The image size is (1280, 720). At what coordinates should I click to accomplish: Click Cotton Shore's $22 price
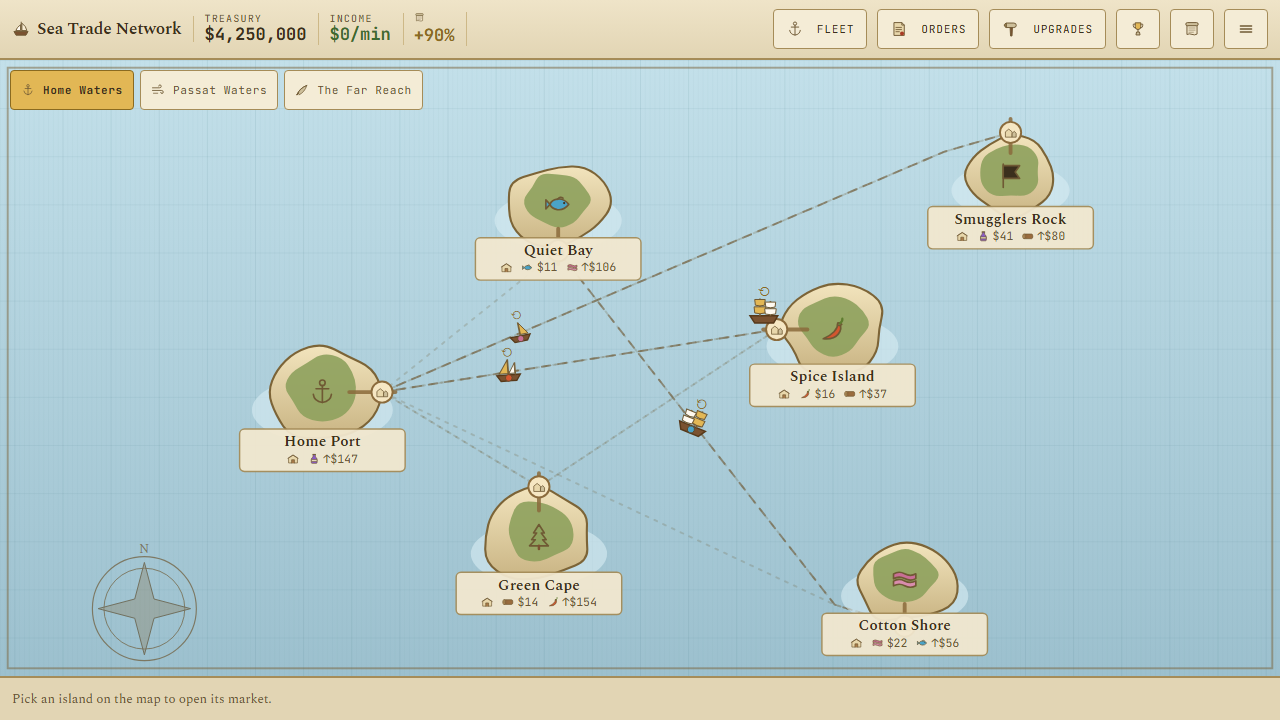point(897,644)
